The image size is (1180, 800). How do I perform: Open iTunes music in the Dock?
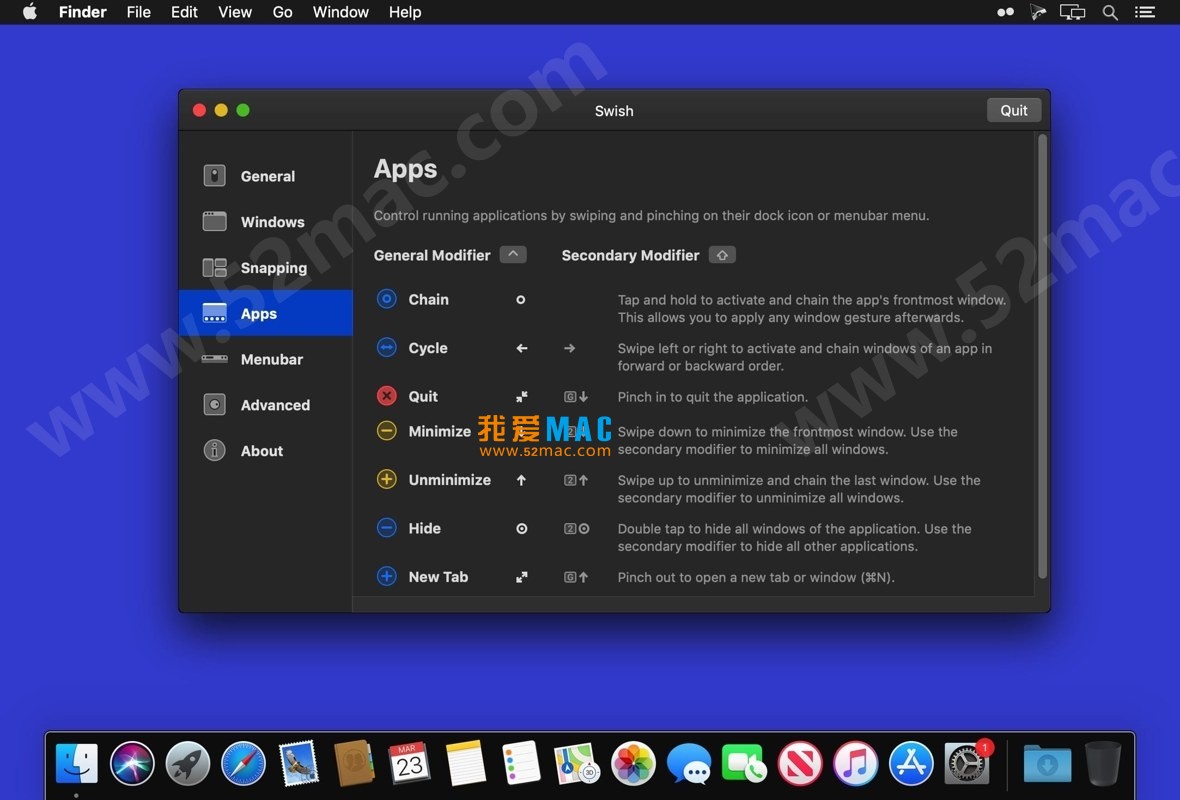856,763
